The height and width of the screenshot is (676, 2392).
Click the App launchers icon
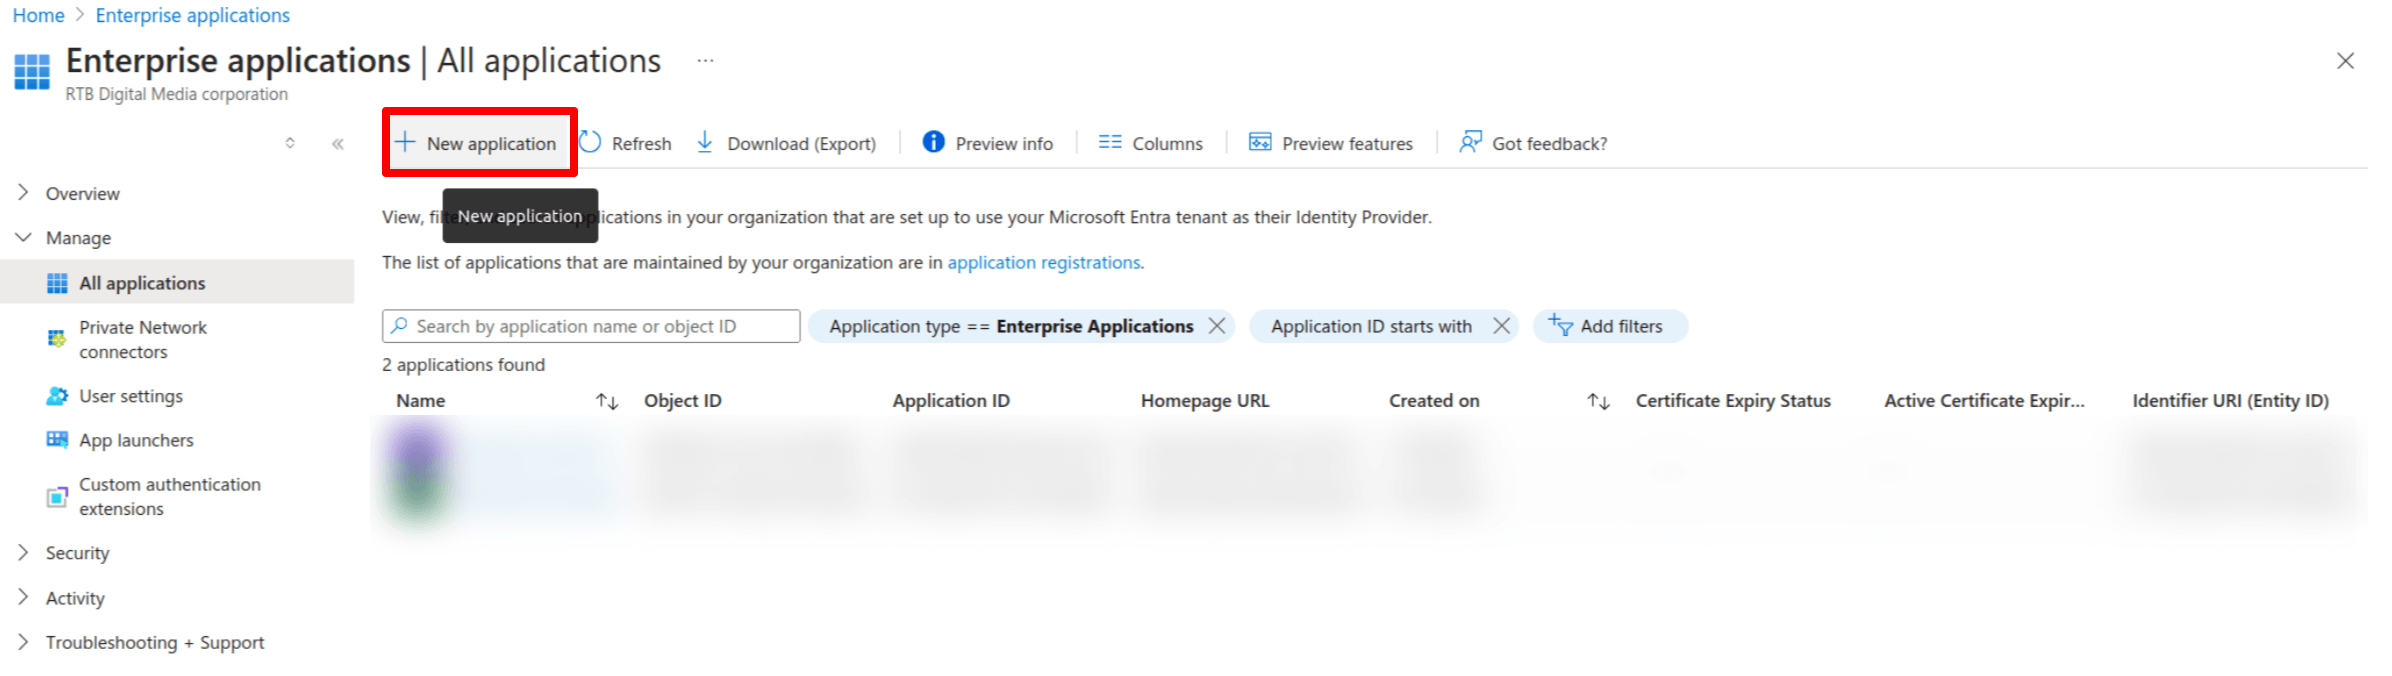pyautogui.click(x=57, y=440)
